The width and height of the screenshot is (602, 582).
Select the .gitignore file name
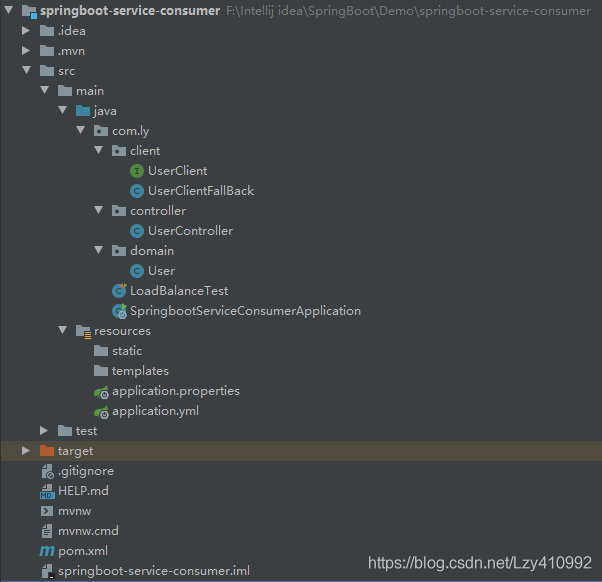click(86, 471)
